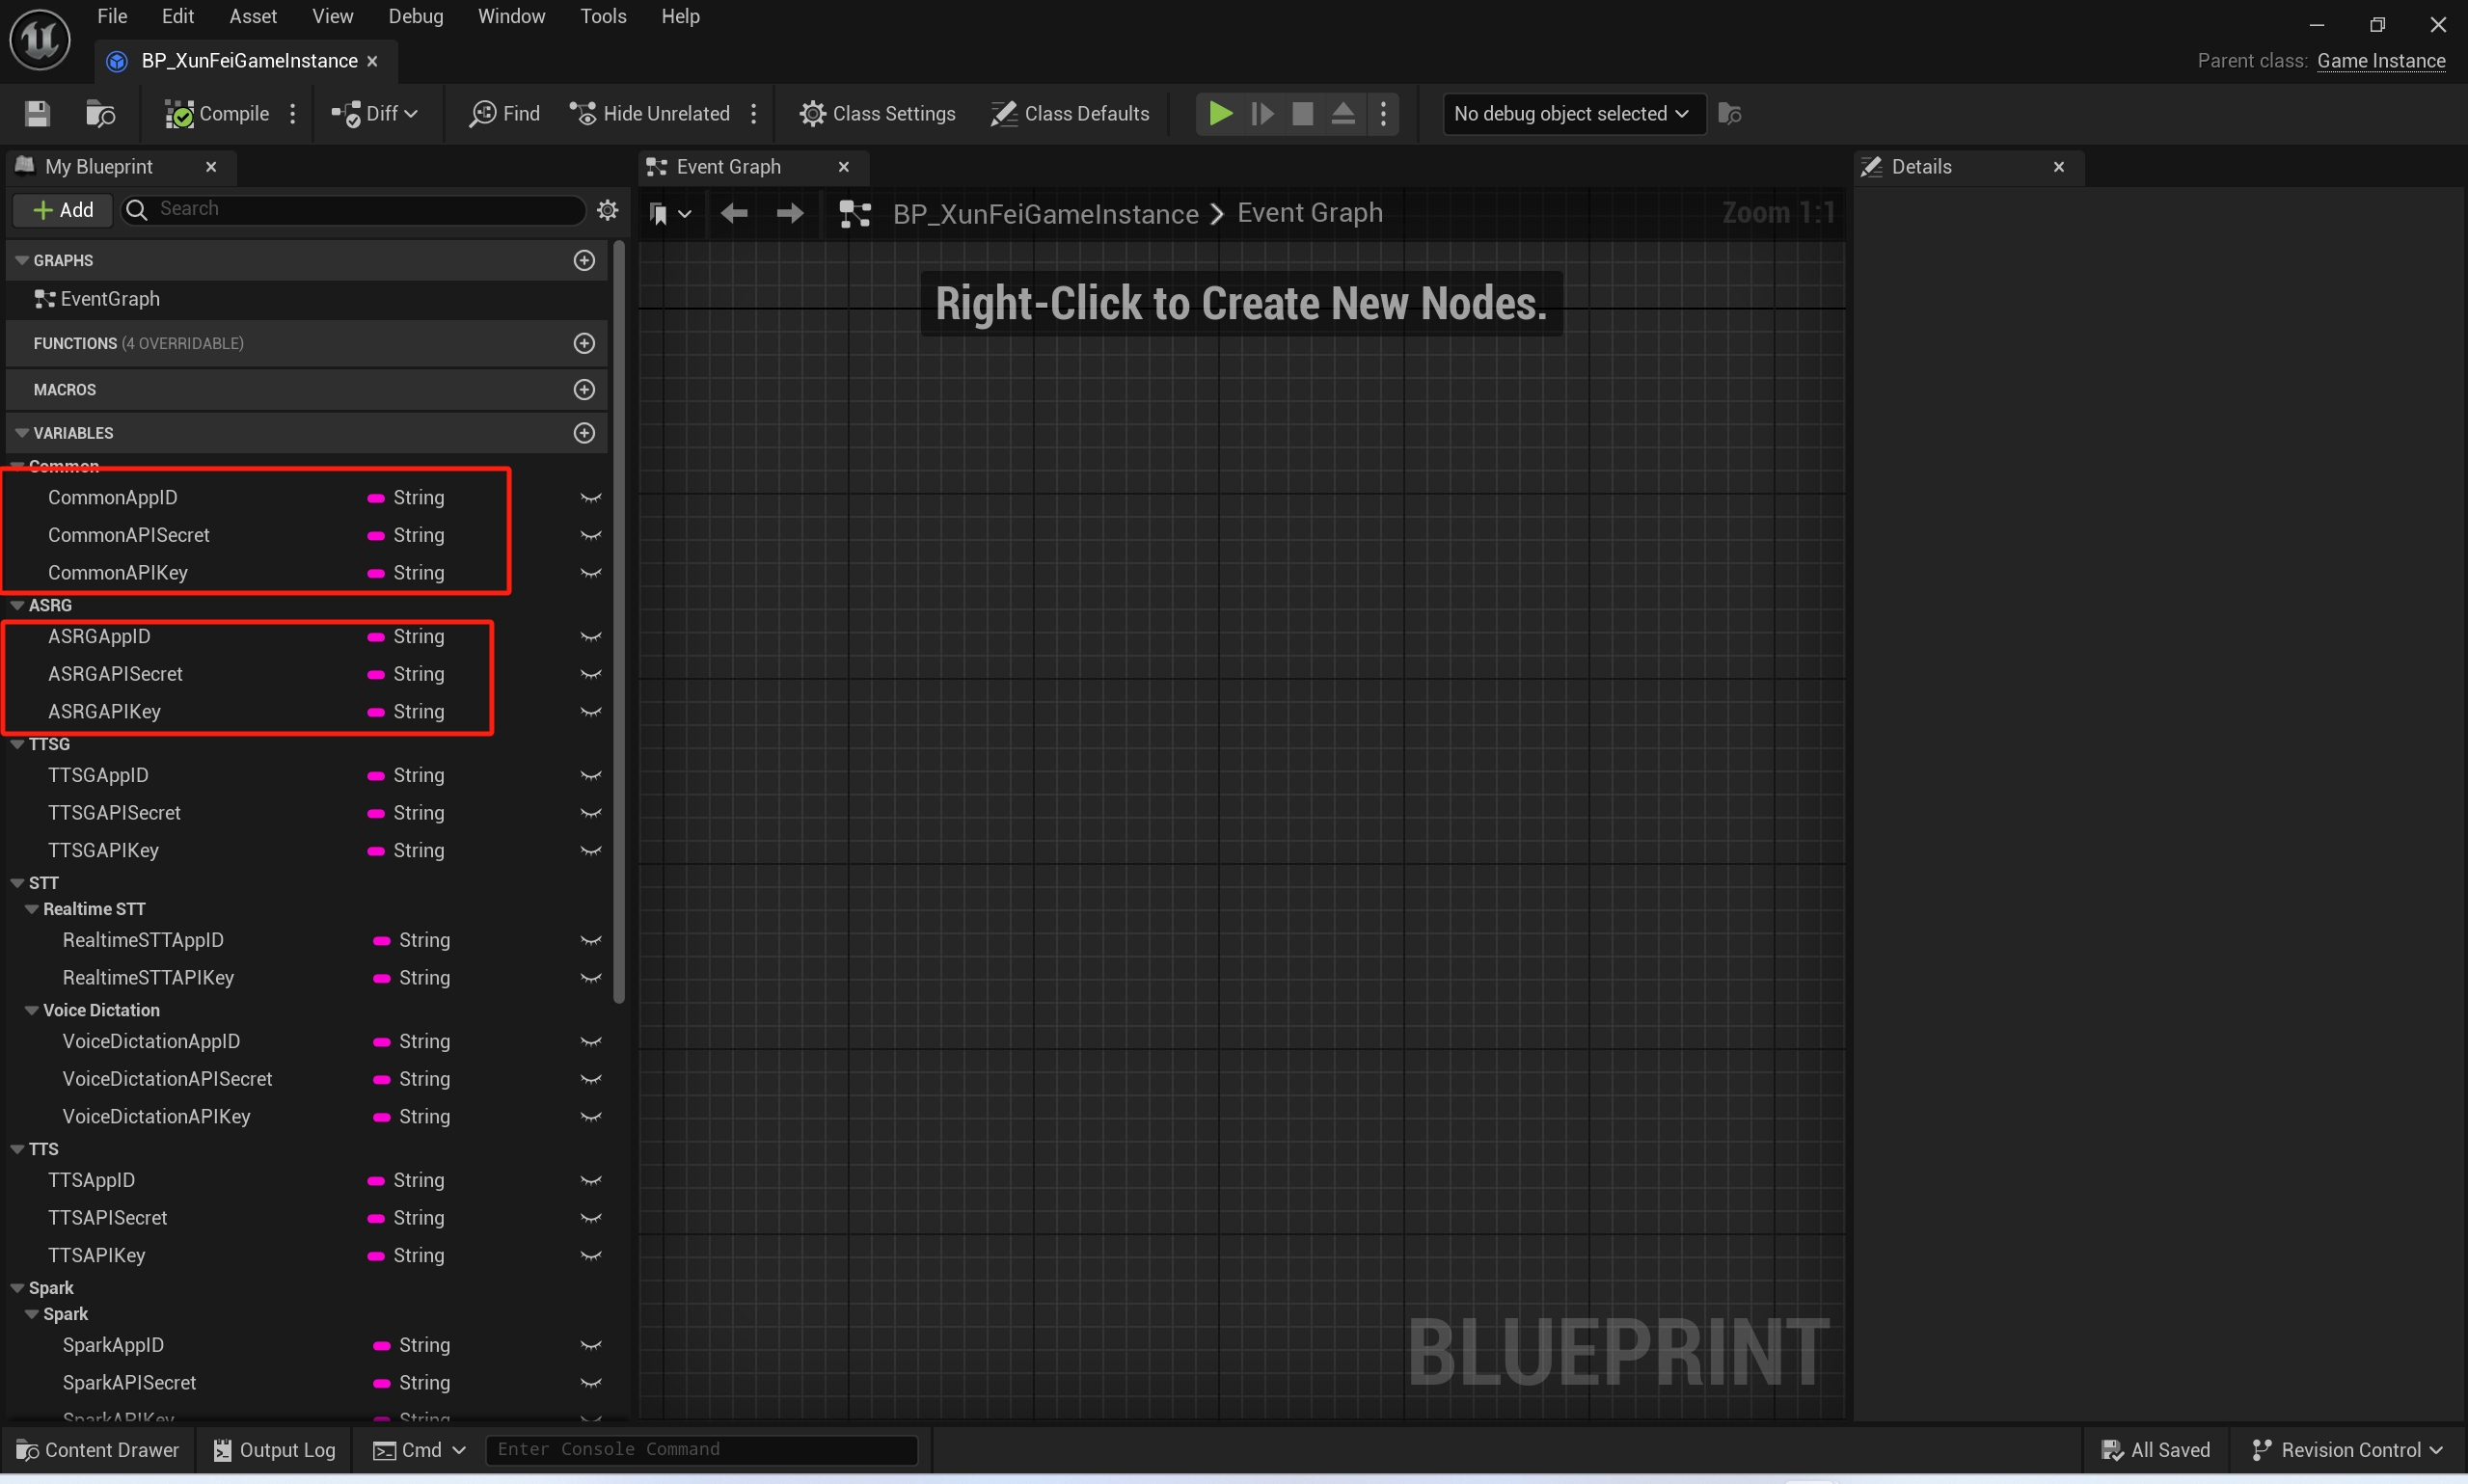Toggle visibility eye of ASRGAPIKey variable
The image size is (2468, 1484).
(591, 712)
